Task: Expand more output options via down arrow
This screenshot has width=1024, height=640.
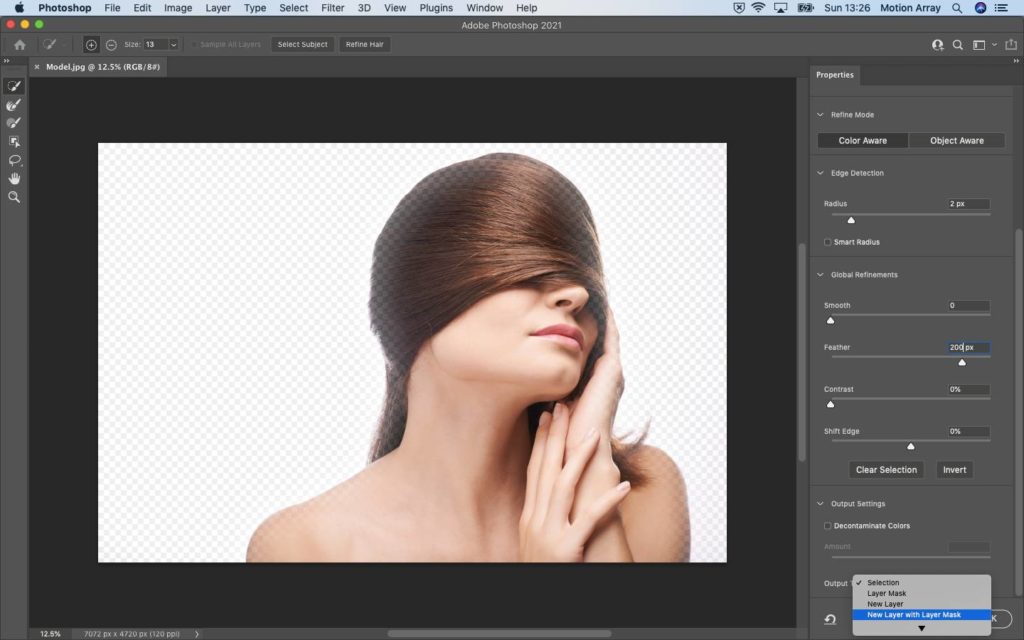Action: 921,628
